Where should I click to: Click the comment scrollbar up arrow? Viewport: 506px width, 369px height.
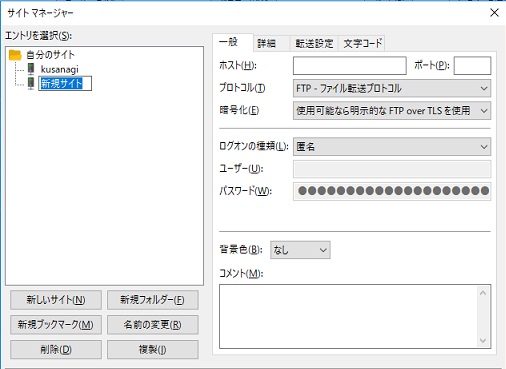483,293
